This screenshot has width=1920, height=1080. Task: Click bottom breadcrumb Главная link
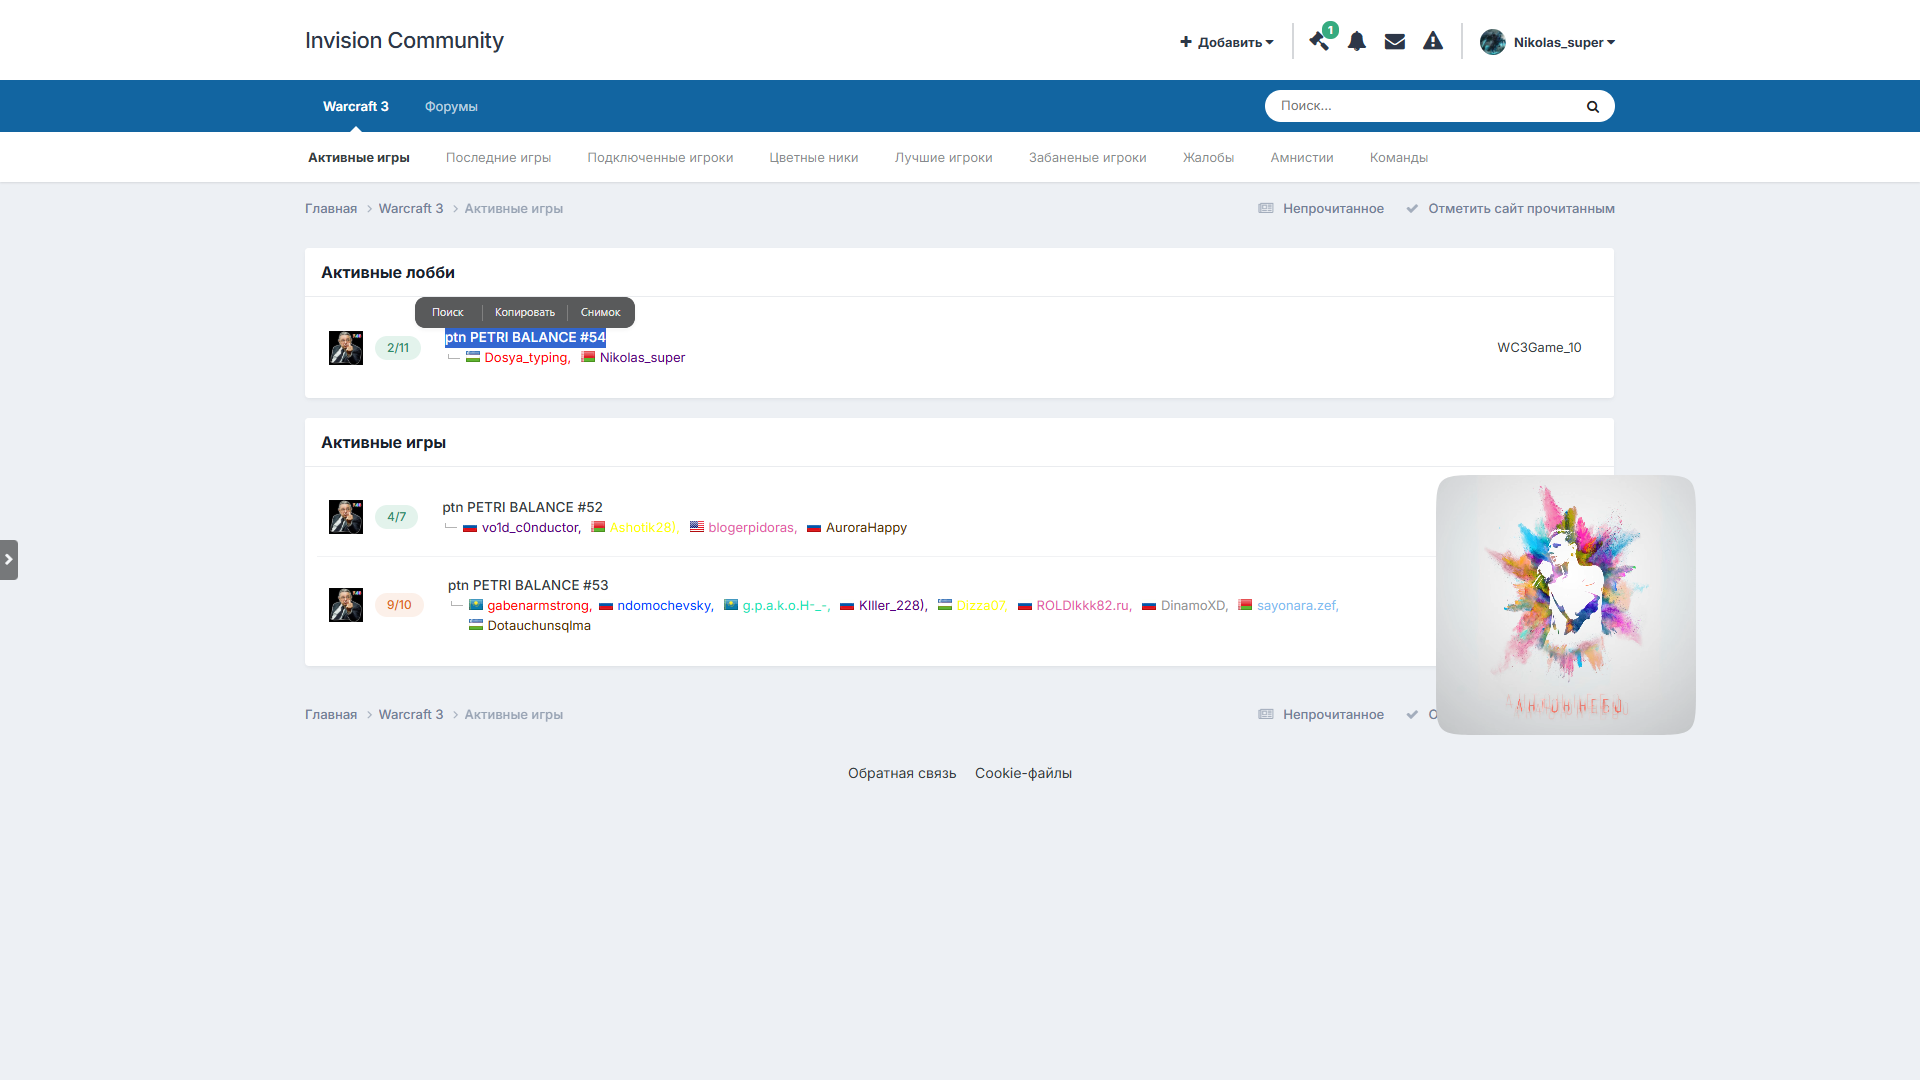(331, 715)
